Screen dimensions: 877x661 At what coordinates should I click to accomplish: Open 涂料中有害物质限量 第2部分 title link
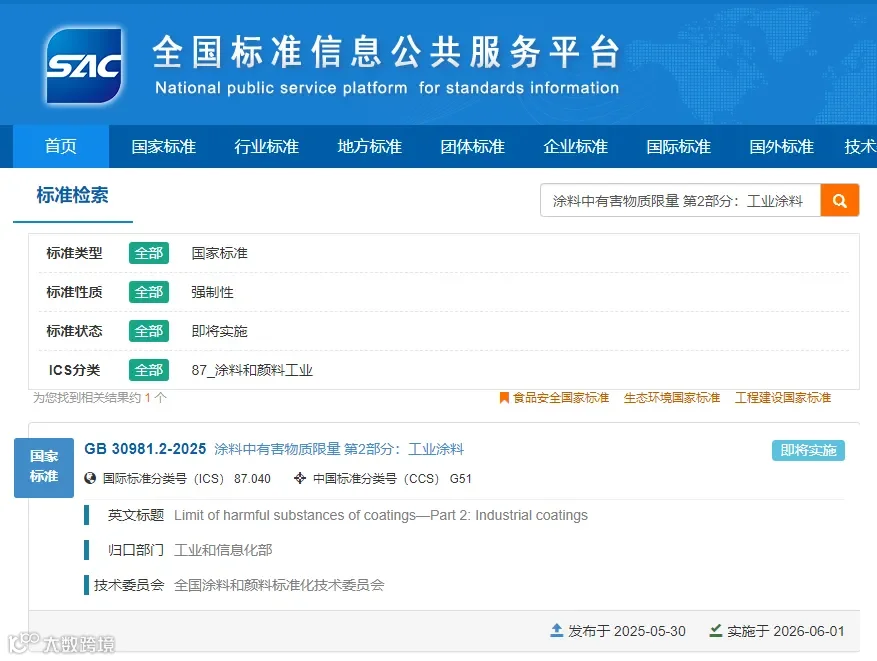[x=339, y=448]
